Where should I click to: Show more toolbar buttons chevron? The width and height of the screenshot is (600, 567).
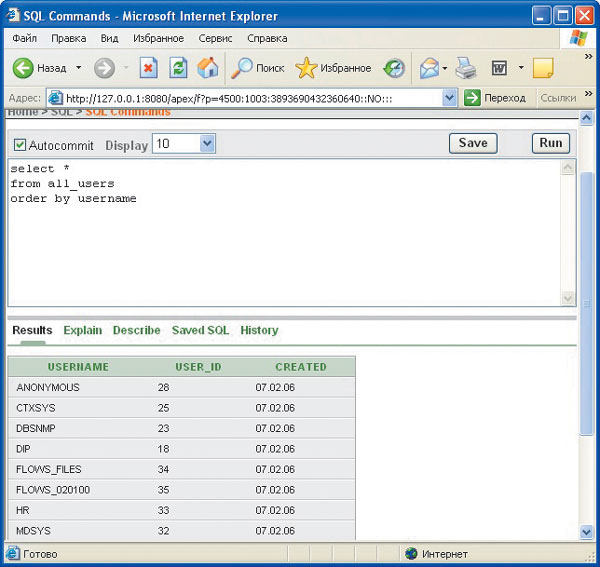[x=589, y=57]
